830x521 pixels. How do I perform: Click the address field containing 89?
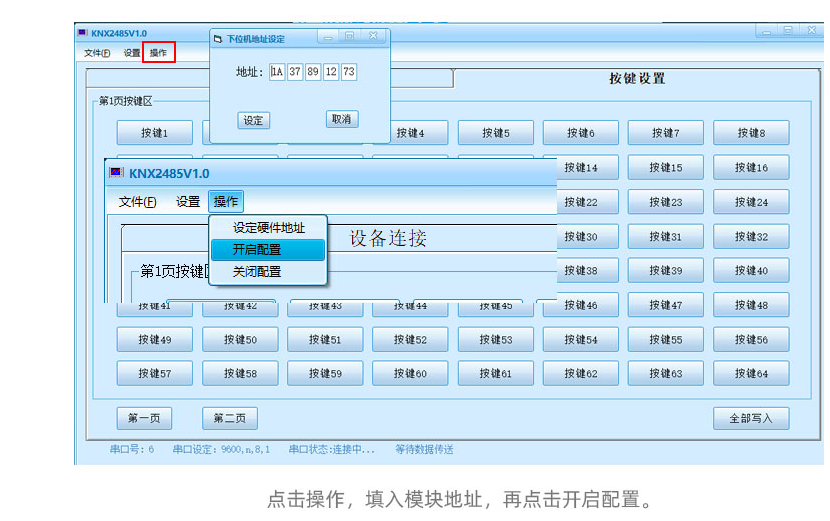pos(313,72)
